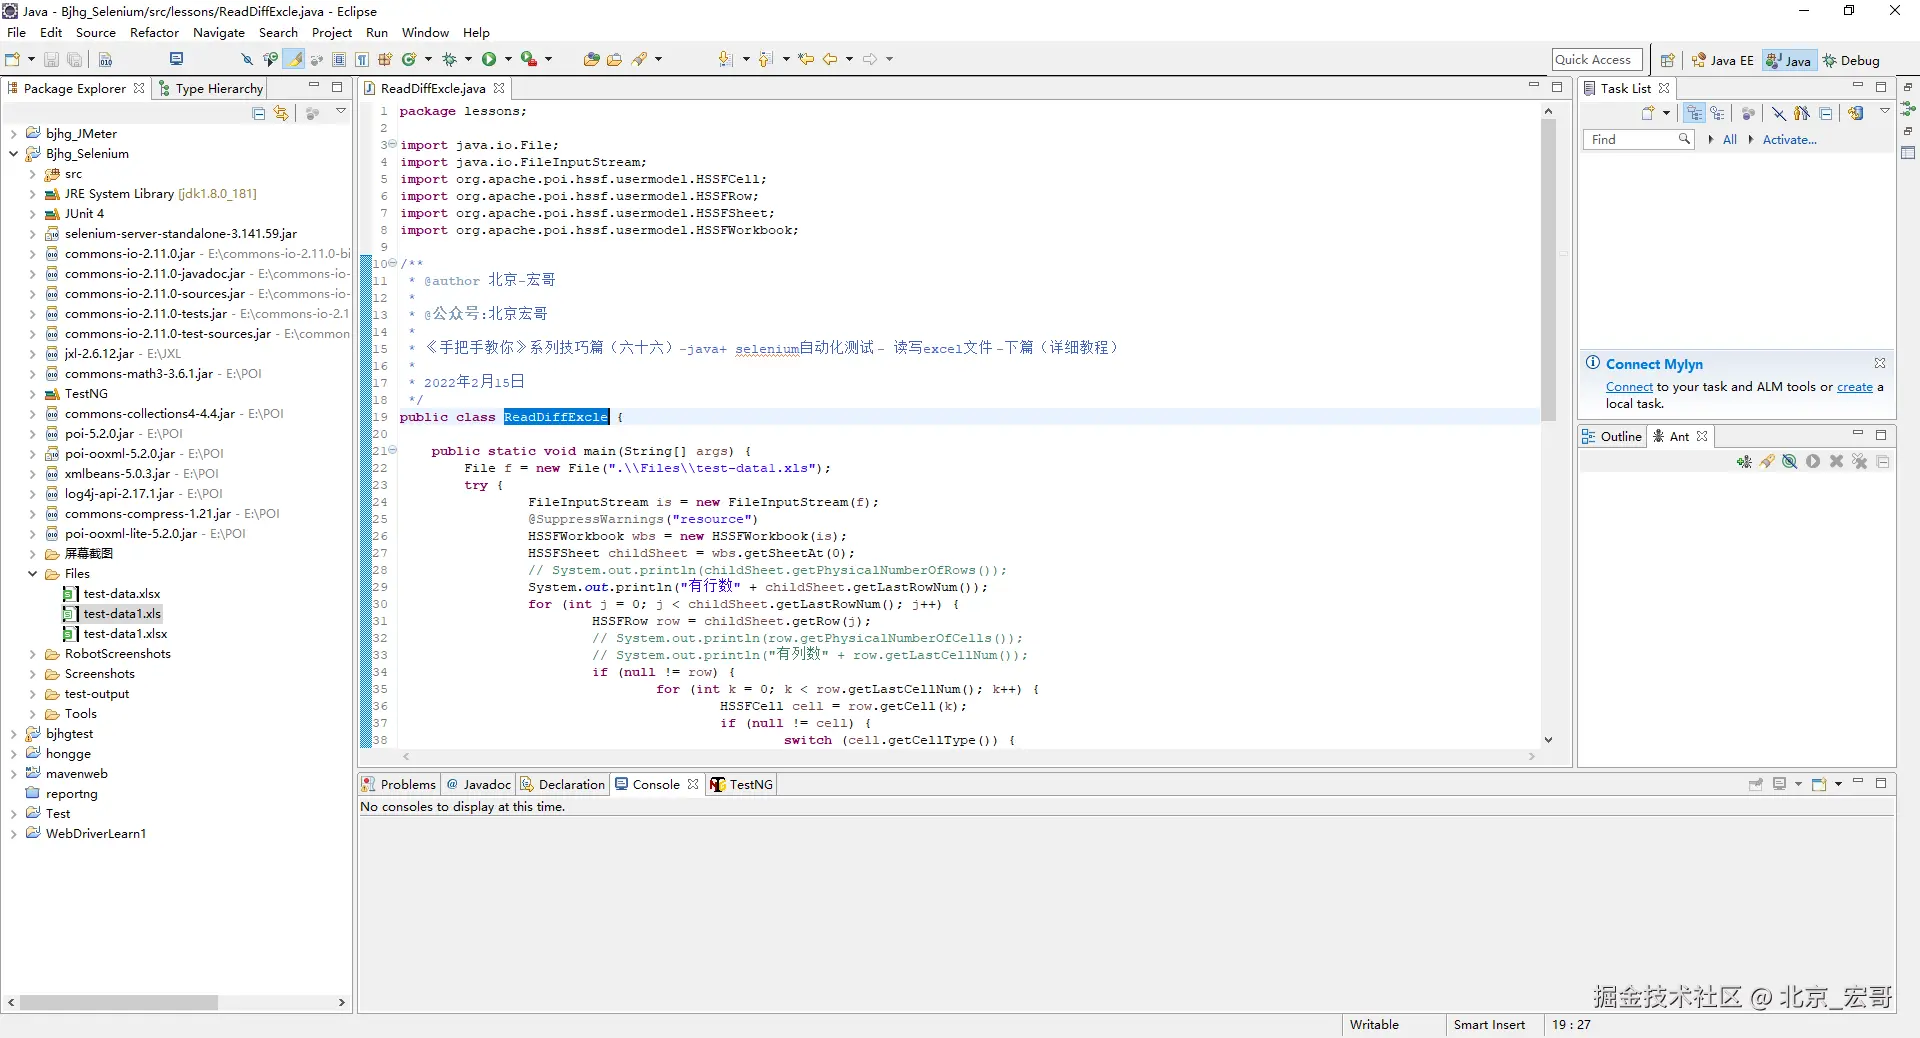
Task: Toggle Hide Internal Targets in Ant view
Action: tap(1790, 462)
